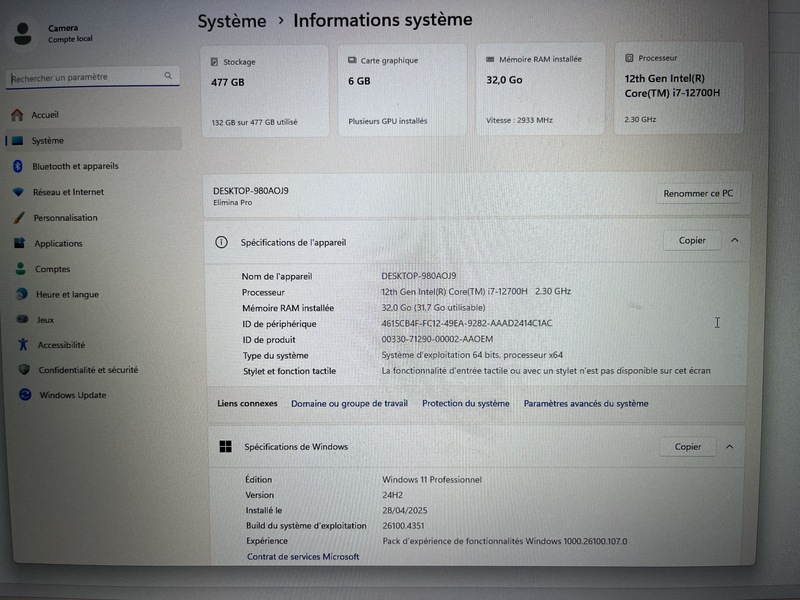
Task: Click the Système monitor icon
Action: (18, 140)
